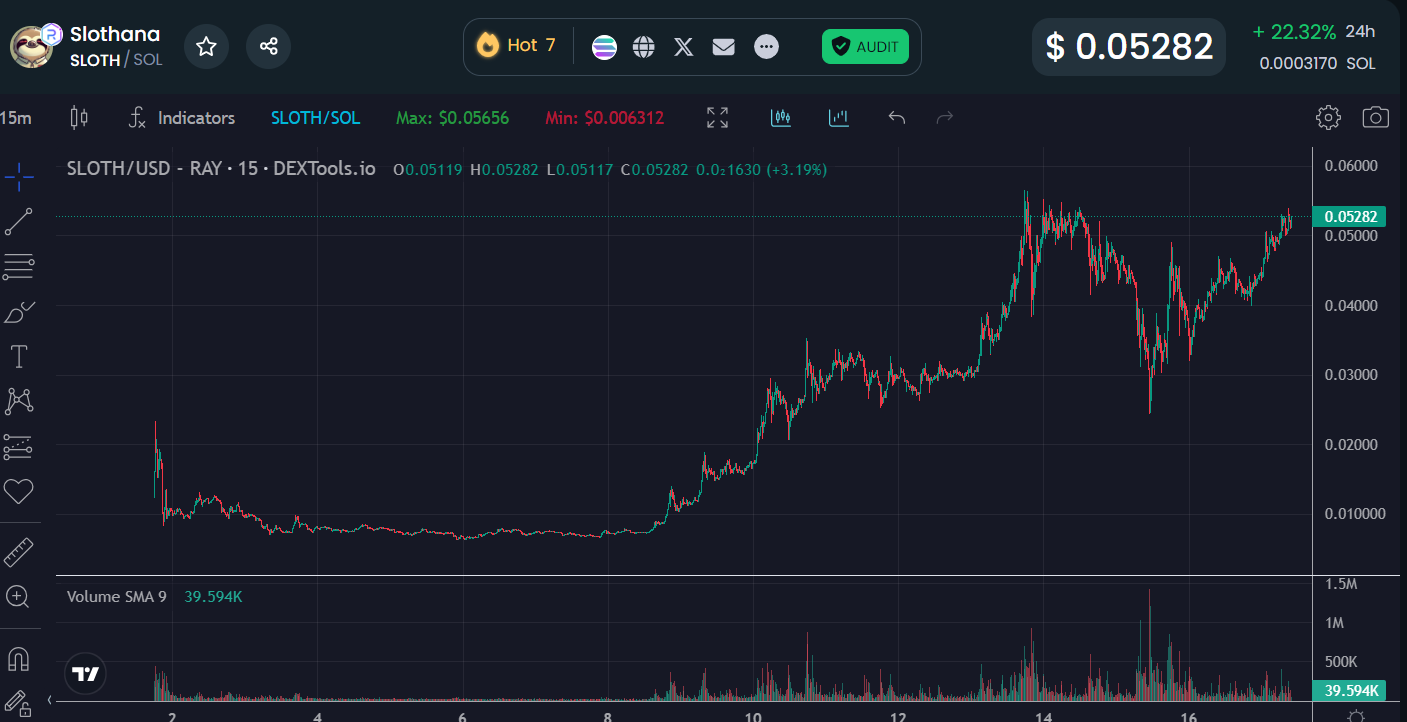The height and width of the screenshot is (722, 1407).
Task: Take a chart snapshot with the camera icon
Action: click(1376, 118)
